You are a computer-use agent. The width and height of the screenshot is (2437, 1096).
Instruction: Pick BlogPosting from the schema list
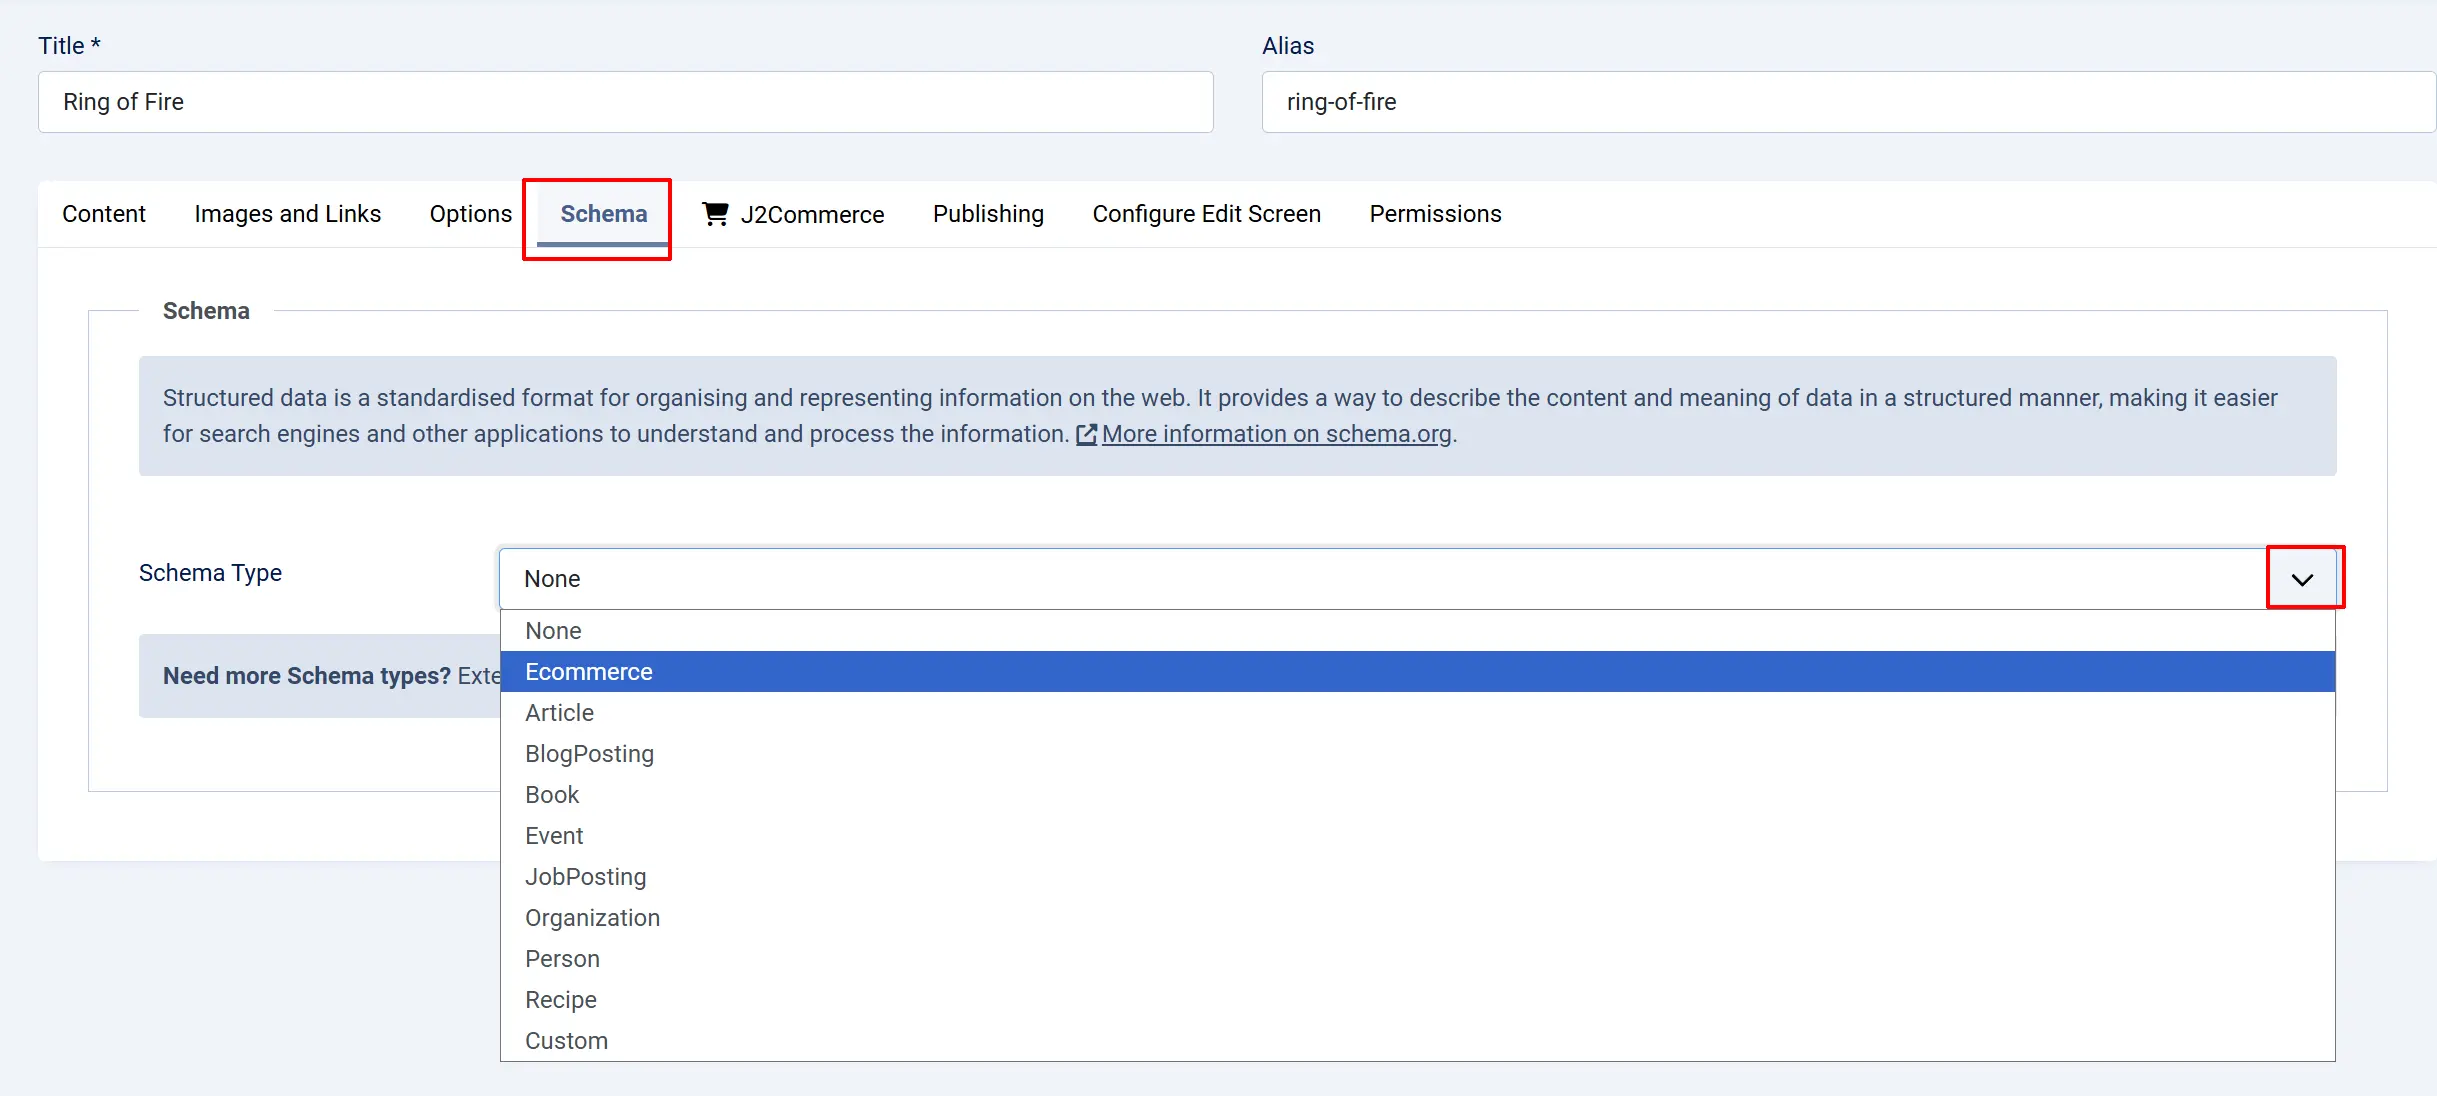tap(1417, 754)
